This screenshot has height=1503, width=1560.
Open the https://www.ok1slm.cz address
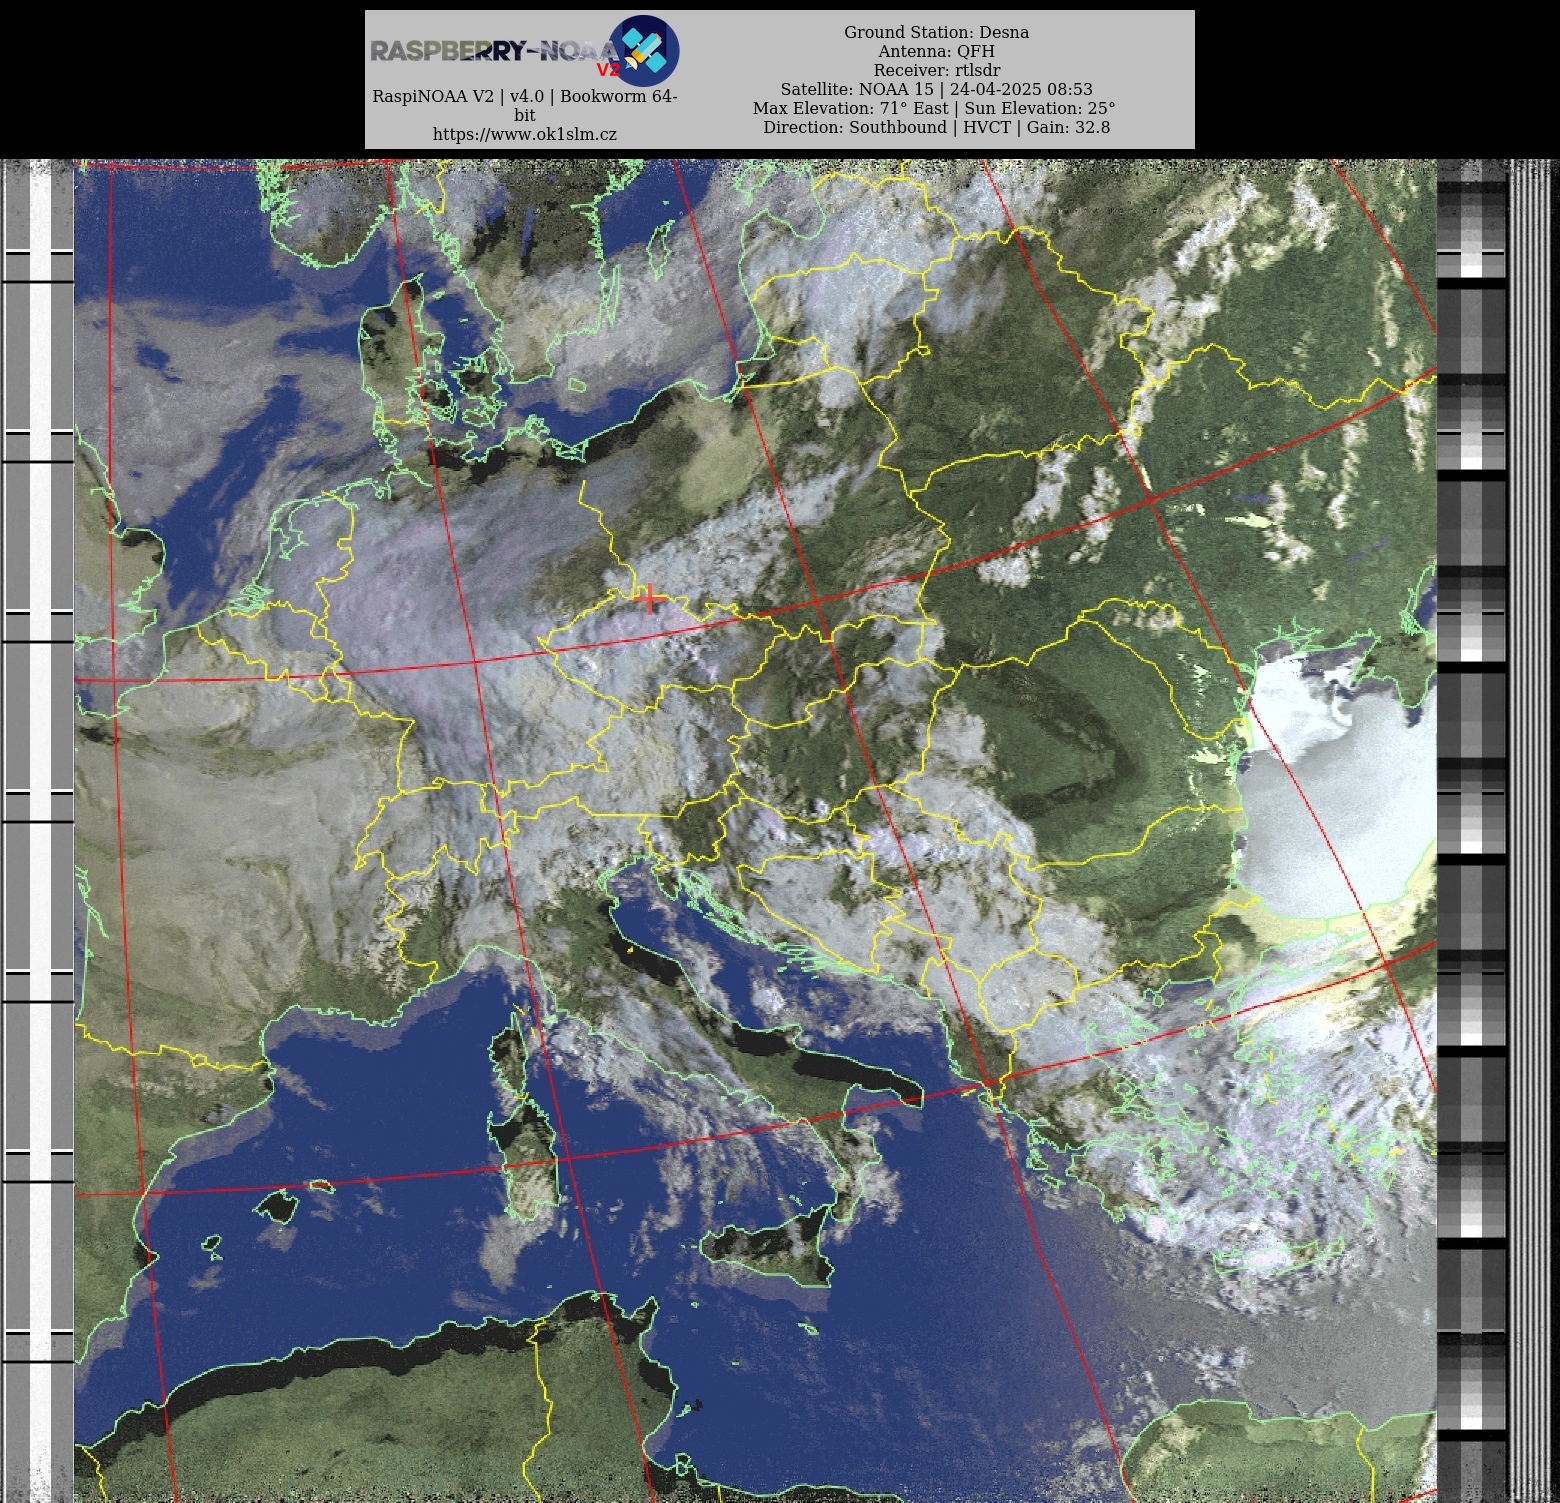[x=525, y=134]
